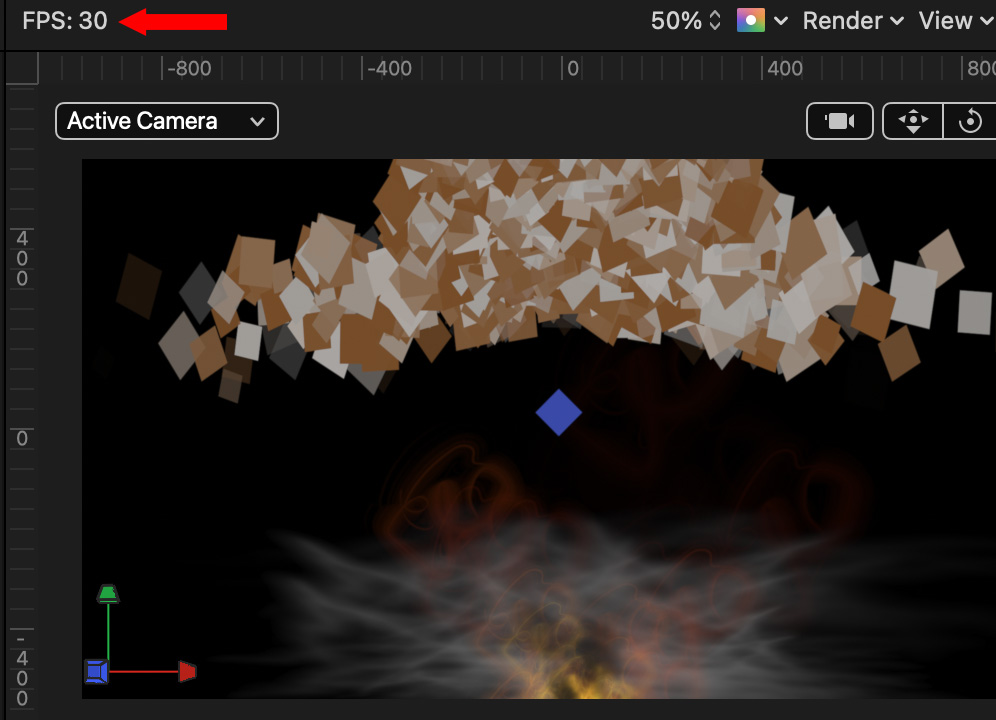This screenshot has width=996, height=720.
Task: Select the Pan 3D view tool
Action: coord(913,121)
